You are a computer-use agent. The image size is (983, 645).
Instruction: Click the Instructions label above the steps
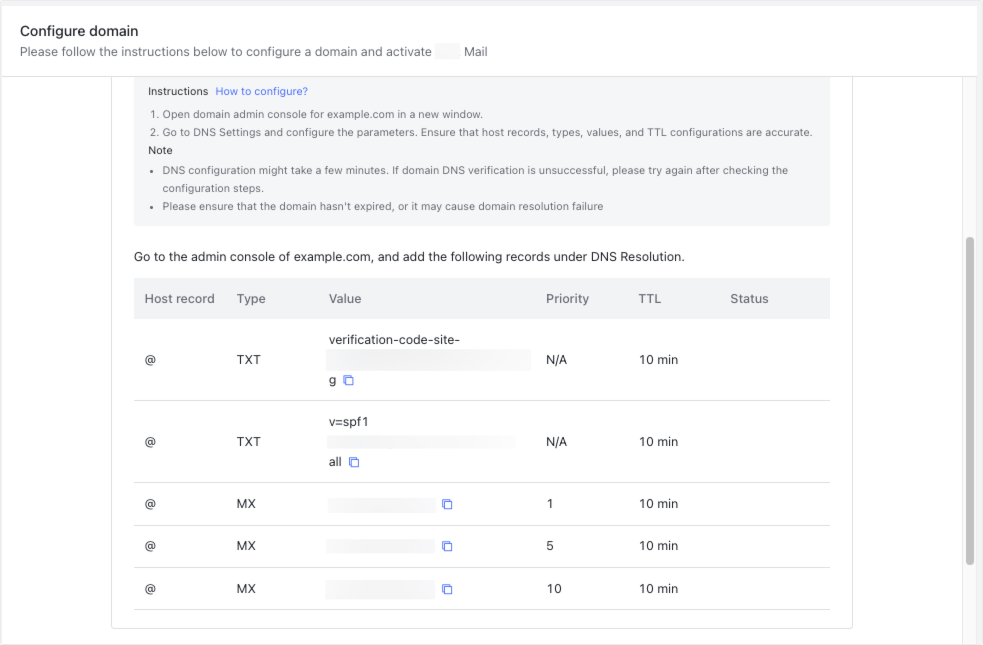click(178, 91)
